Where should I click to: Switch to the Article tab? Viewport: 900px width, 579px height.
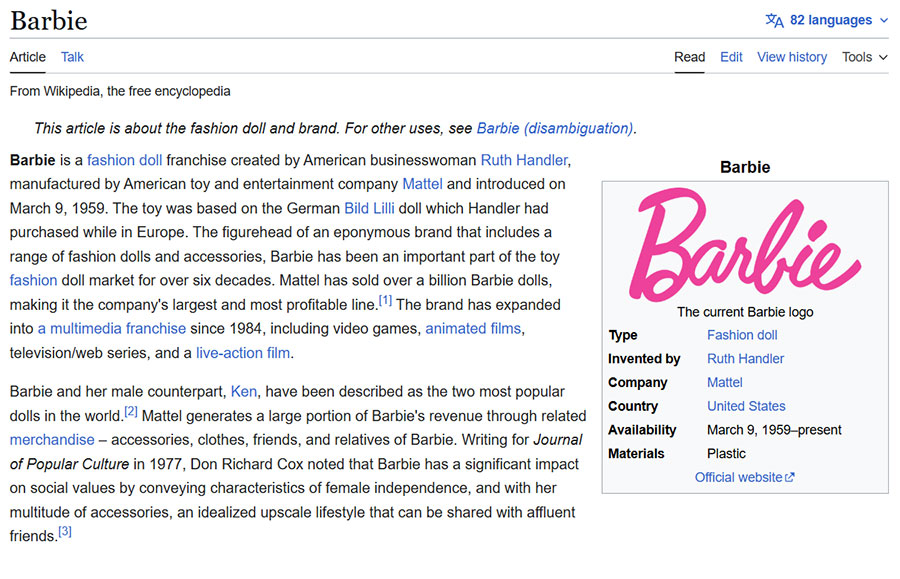[28, 57]
